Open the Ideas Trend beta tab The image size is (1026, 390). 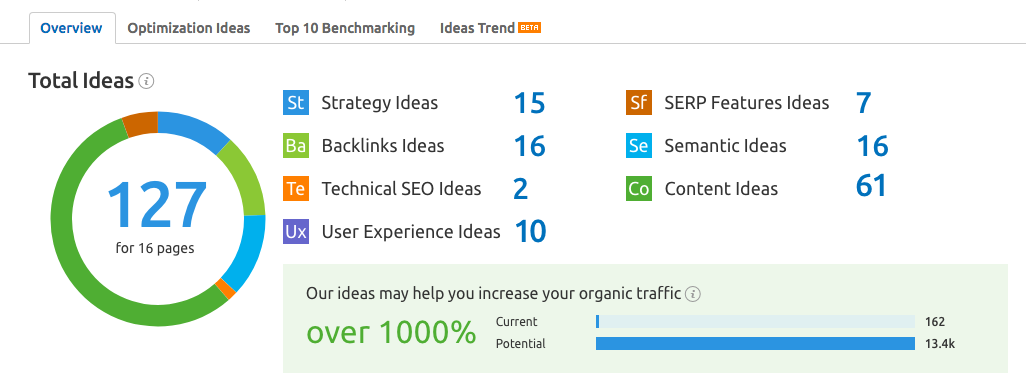point(490,28)
